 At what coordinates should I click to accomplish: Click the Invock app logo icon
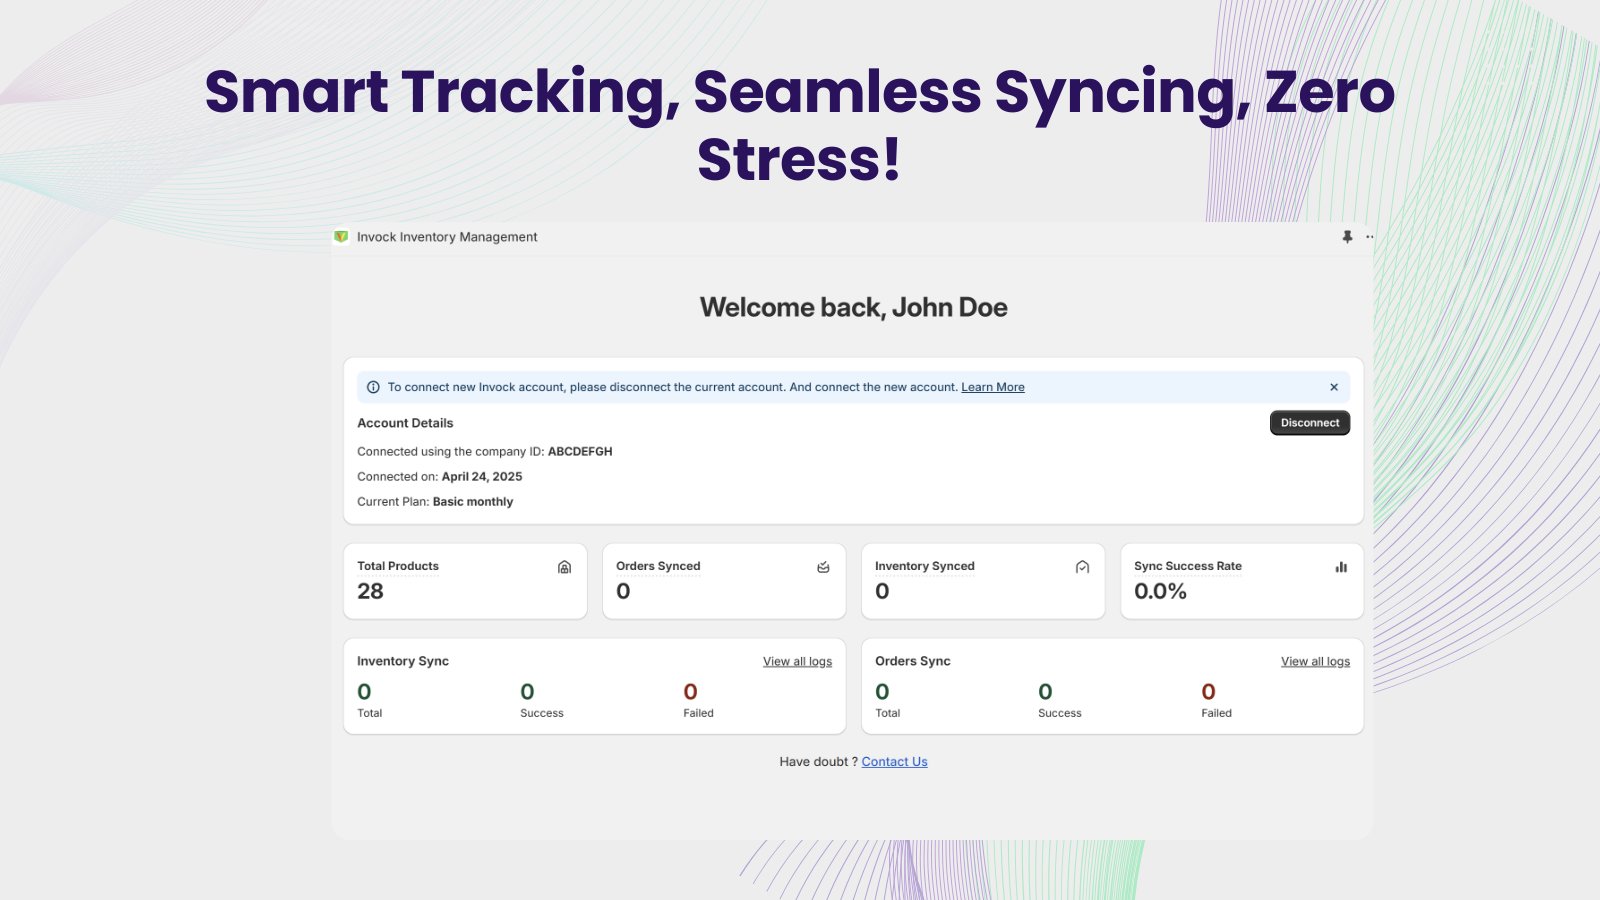pyautogui.click(x=341, y=237)
